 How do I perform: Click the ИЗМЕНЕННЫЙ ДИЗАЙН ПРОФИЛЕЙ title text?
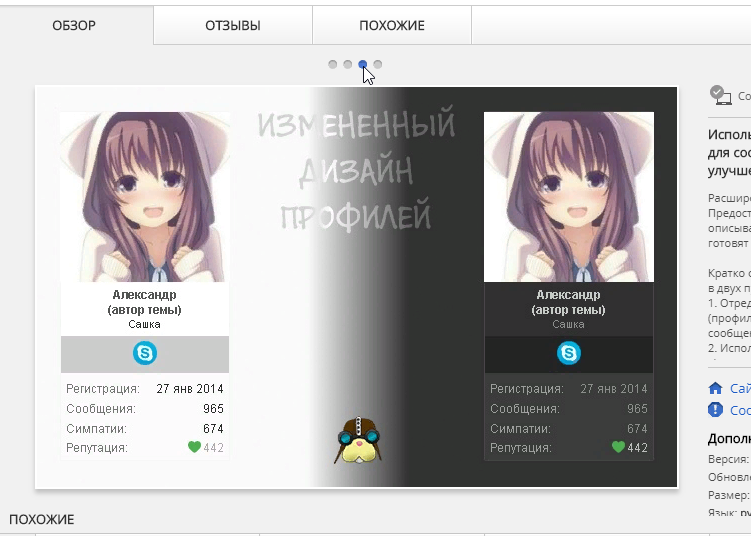356,170
